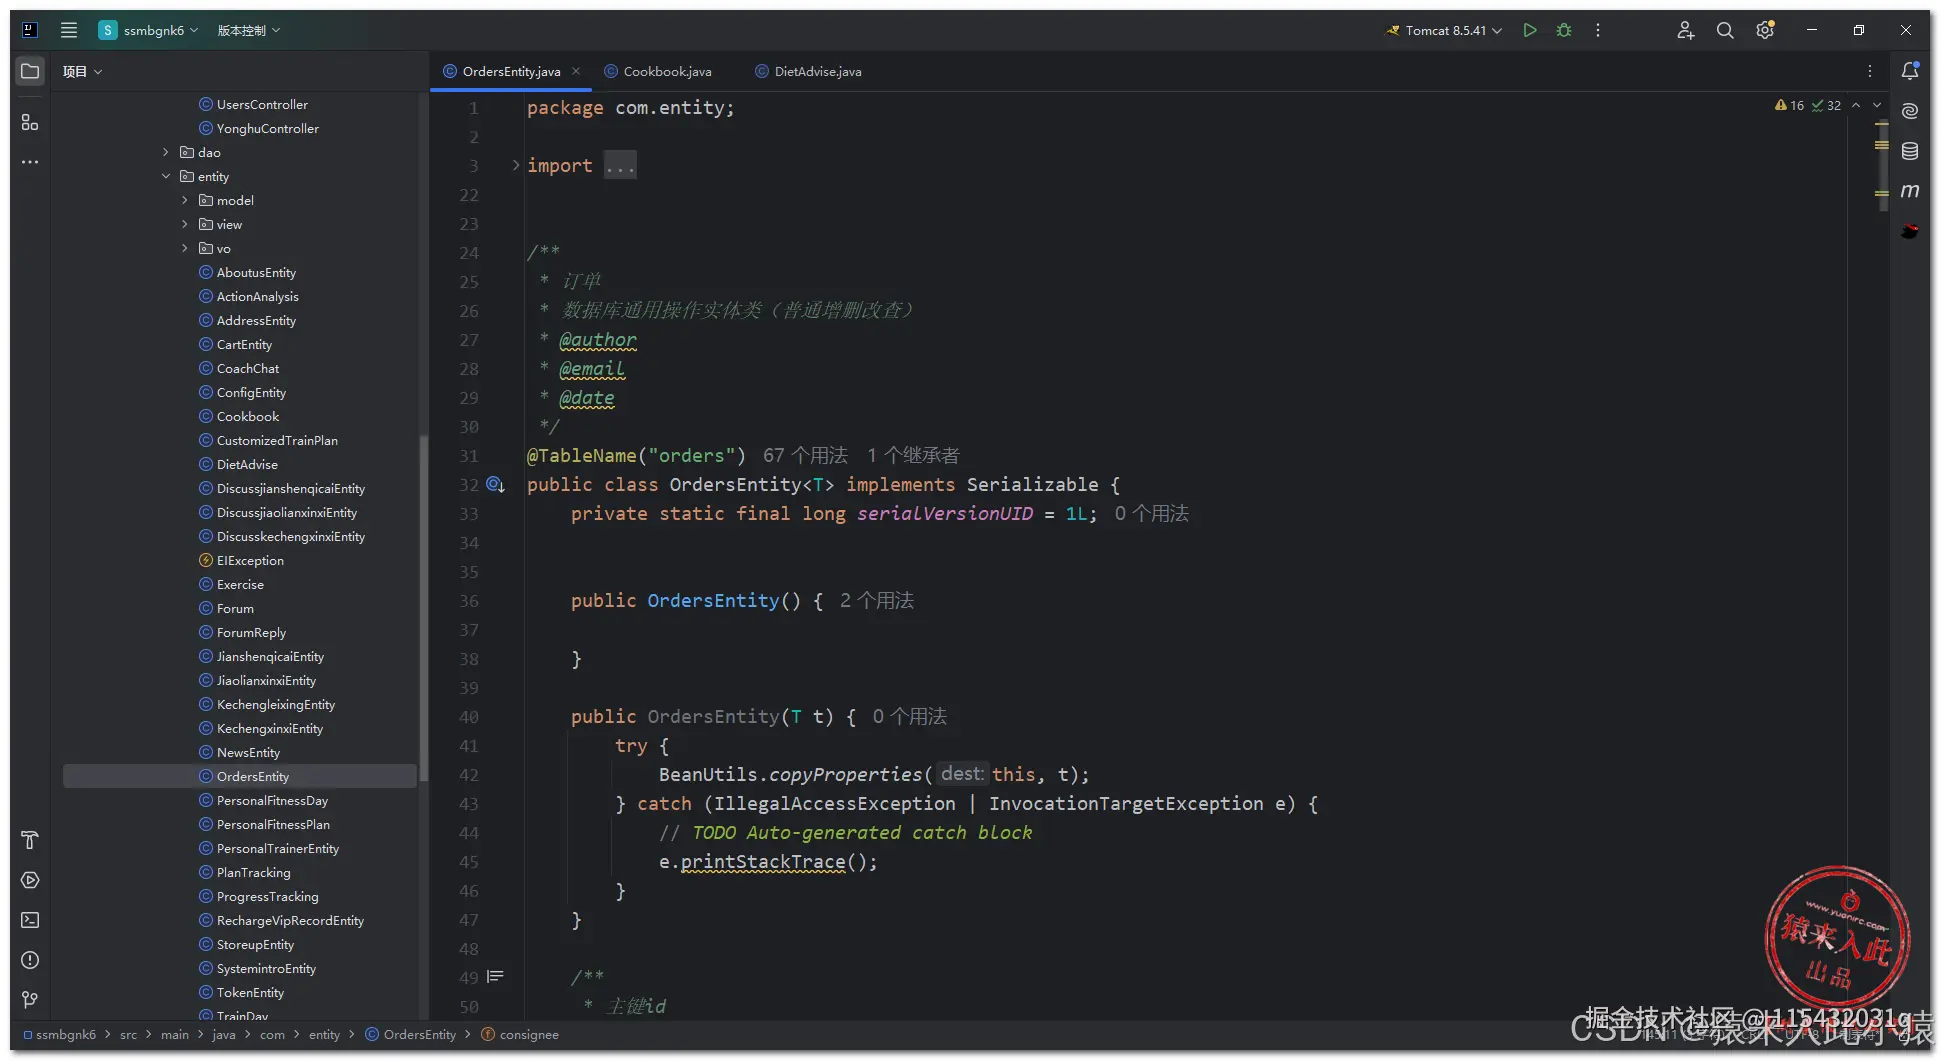Unfold the collapsed import block
Viewport: 1941px width, 1061px height.
516,165
